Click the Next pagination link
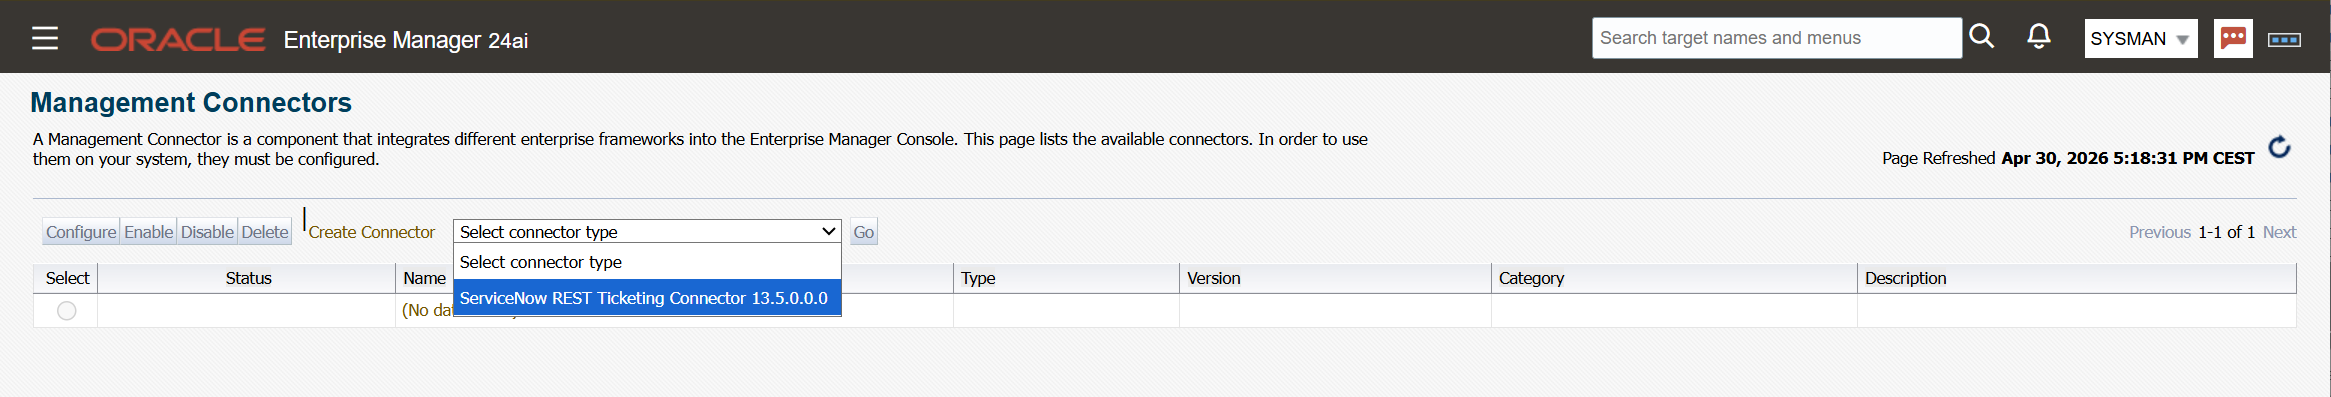2331x397 pixels. pyautogui.click(x=2279, y=232)
